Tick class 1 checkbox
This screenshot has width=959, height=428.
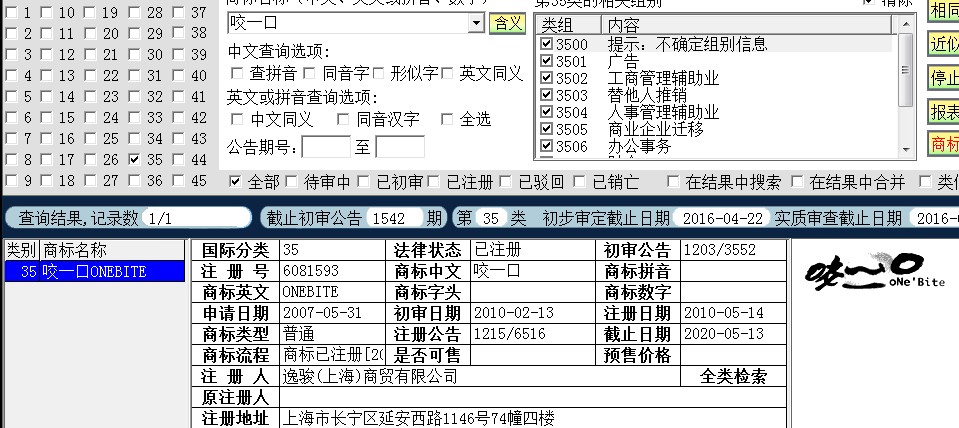coord(11,12)
